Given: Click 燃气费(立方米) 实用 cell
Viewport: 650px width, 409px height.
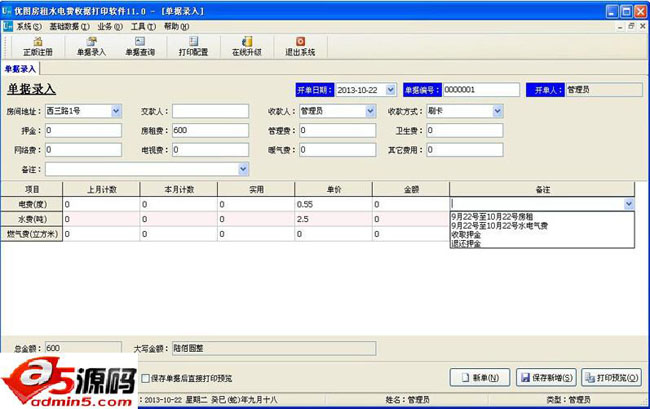Looking at the screenshot, I should point(256,234).
